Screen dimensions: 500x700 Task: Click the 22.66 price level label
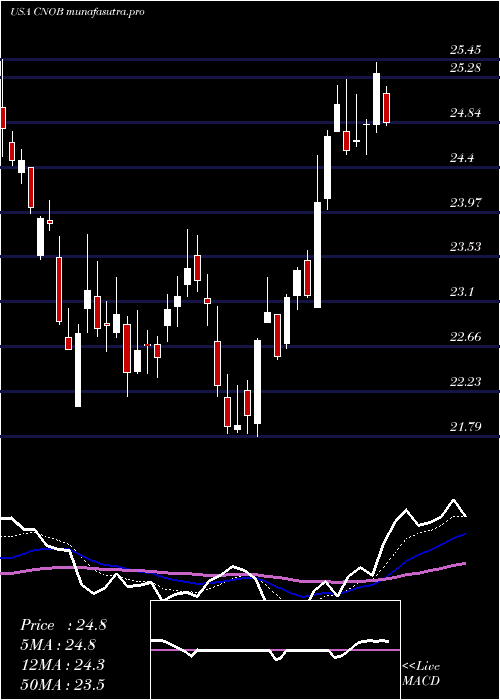click(x=465, y=337)
